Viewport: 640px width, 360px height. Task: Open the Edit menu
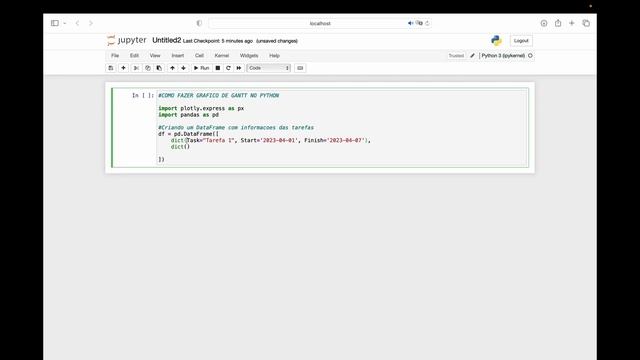(x=134, y=56)
